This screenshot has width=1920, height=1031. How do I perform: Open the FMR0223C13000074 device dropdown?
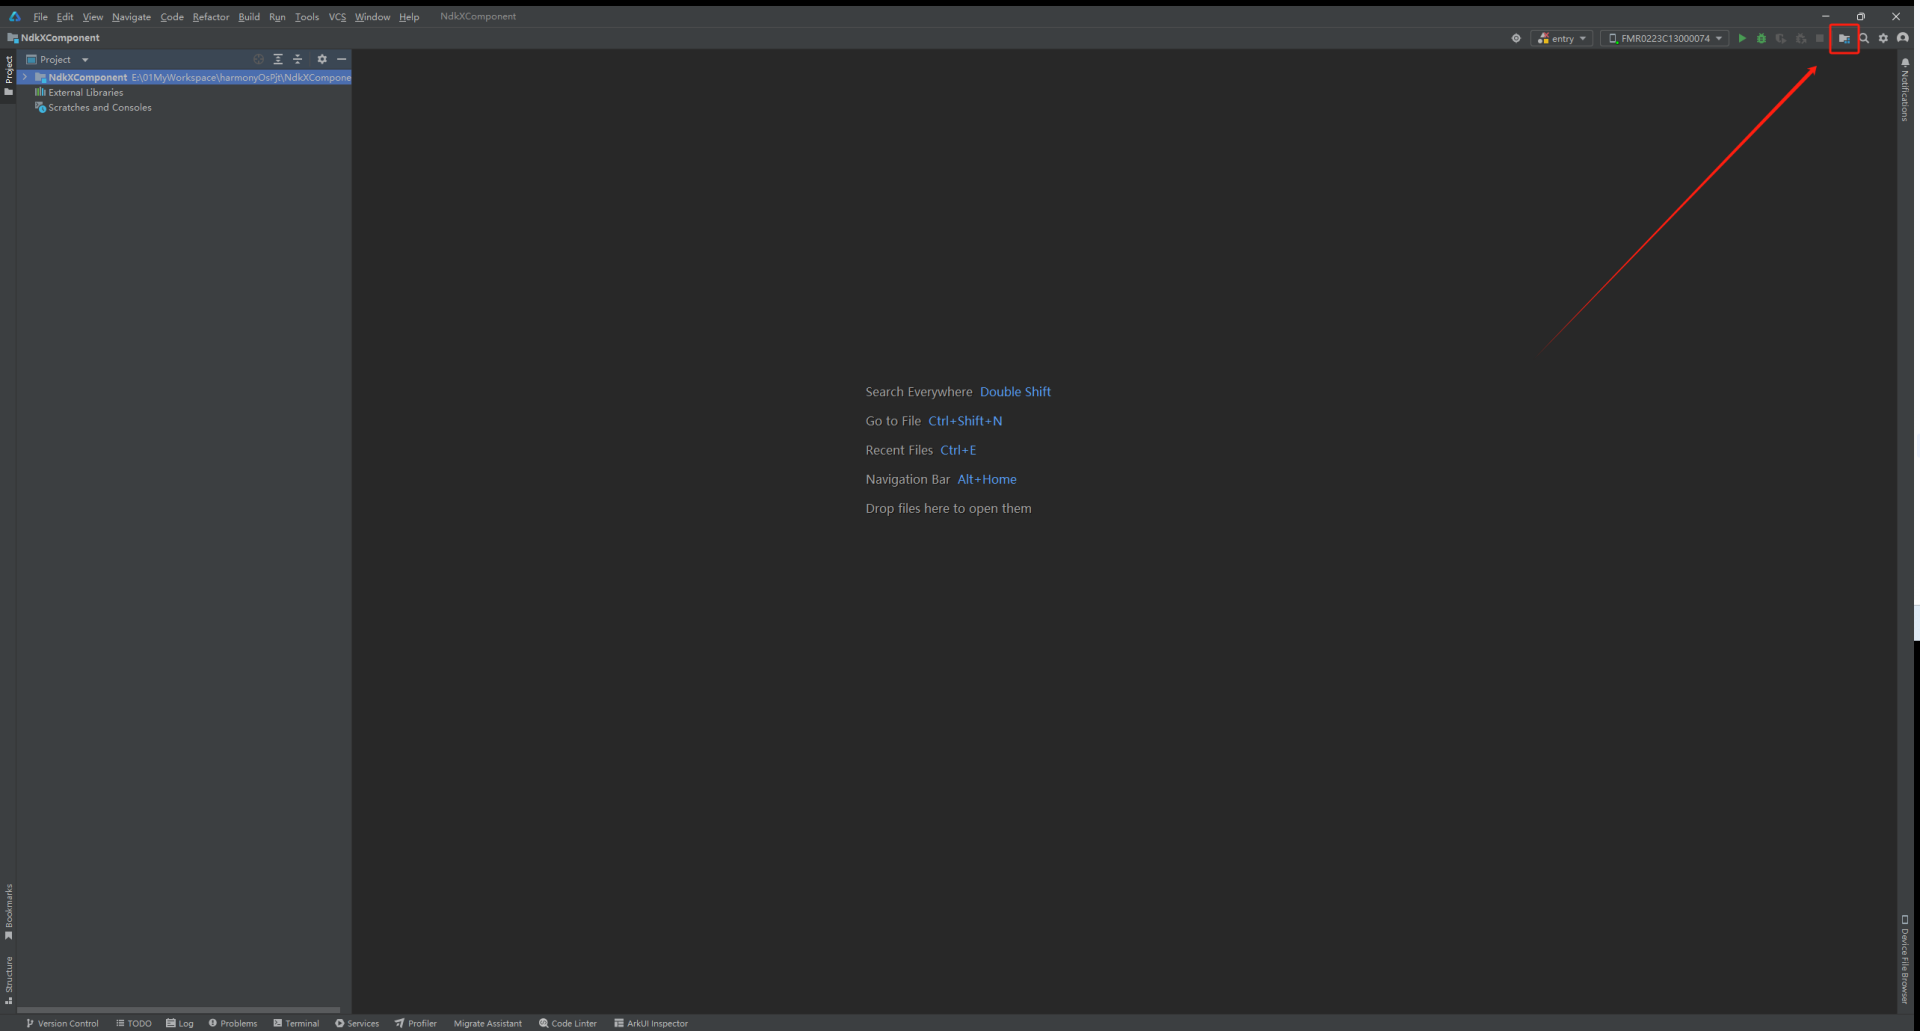1665,38
